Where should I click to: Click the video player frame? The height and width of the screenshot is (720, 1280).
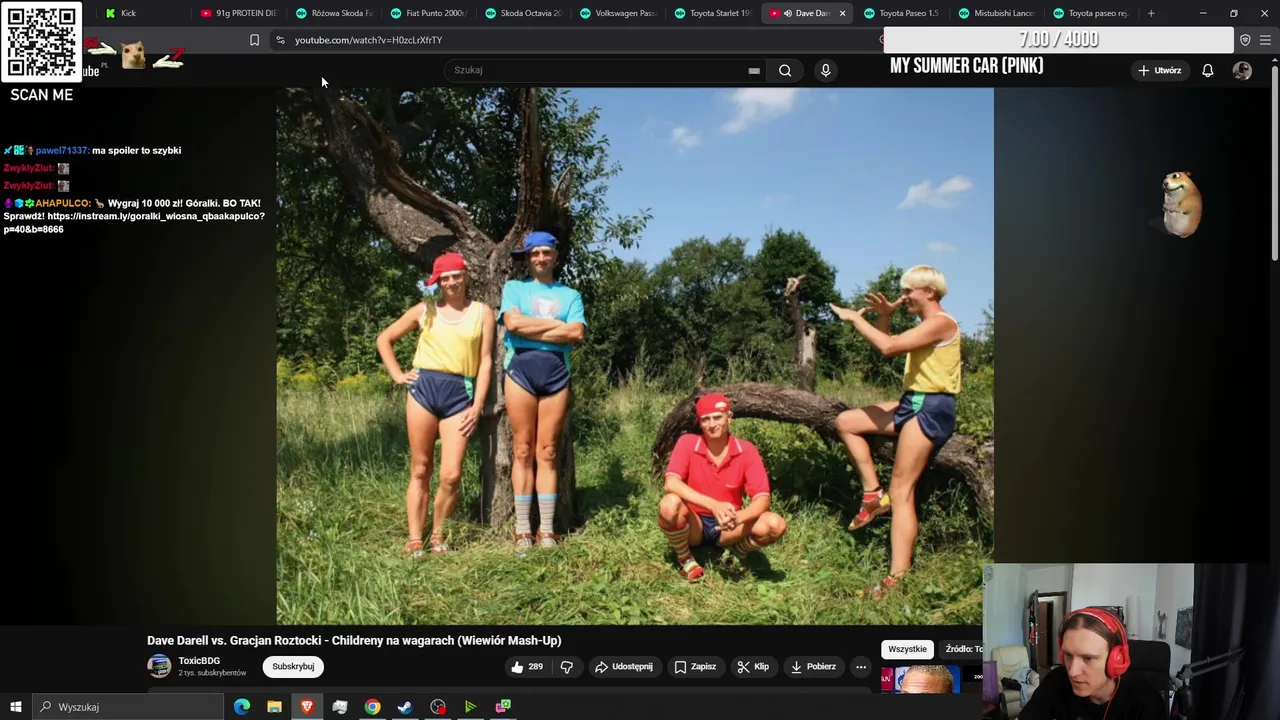(x=635, y=356)
